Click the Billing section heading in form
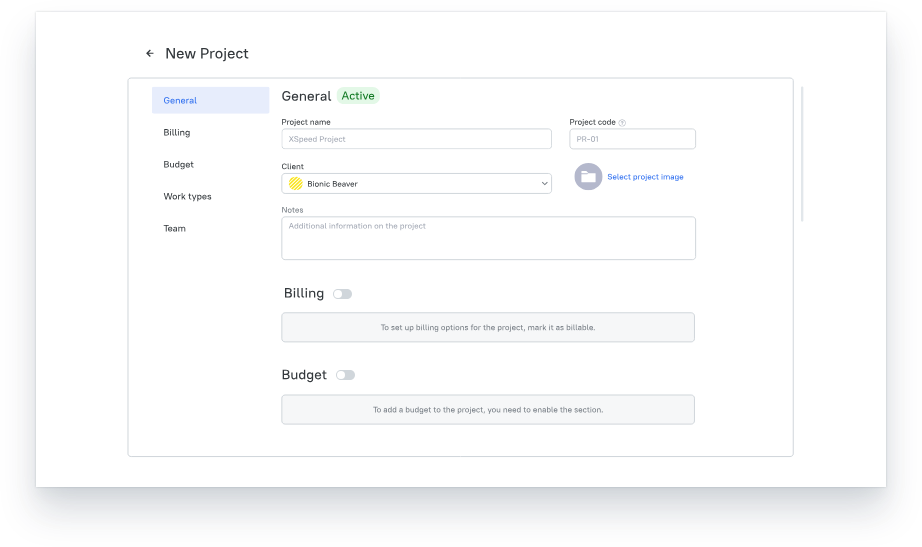The height and width of the screenshot is (547, 922). tap(303, 293)
